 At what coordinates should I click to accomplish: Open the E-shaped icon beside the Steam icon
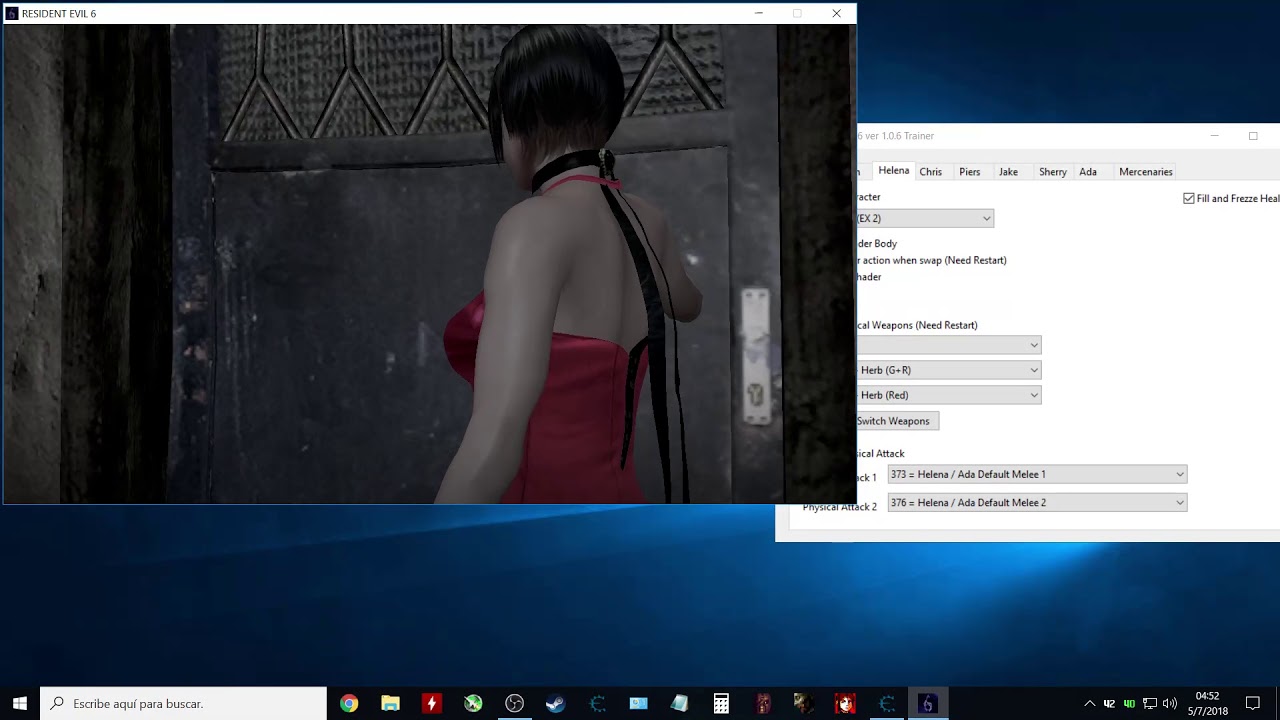[x=597, y=704]
